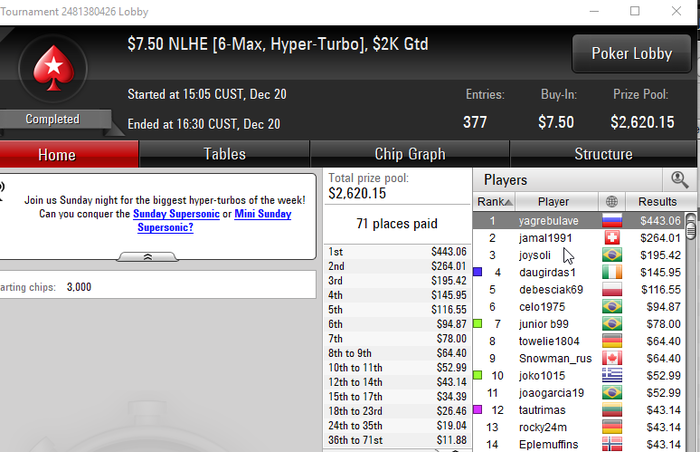700x452 pixels.
Task: Click the Poker Lobby button
Action: click(x=632, y=54)
